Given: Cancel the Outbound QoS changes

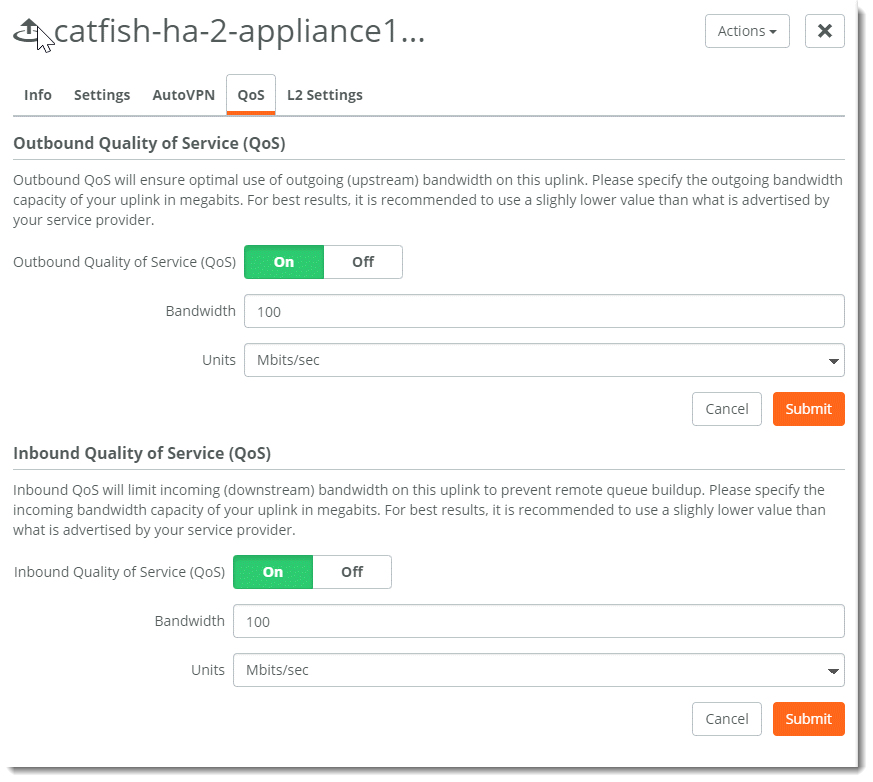Looking at the screenshot, I should (726, 409).
